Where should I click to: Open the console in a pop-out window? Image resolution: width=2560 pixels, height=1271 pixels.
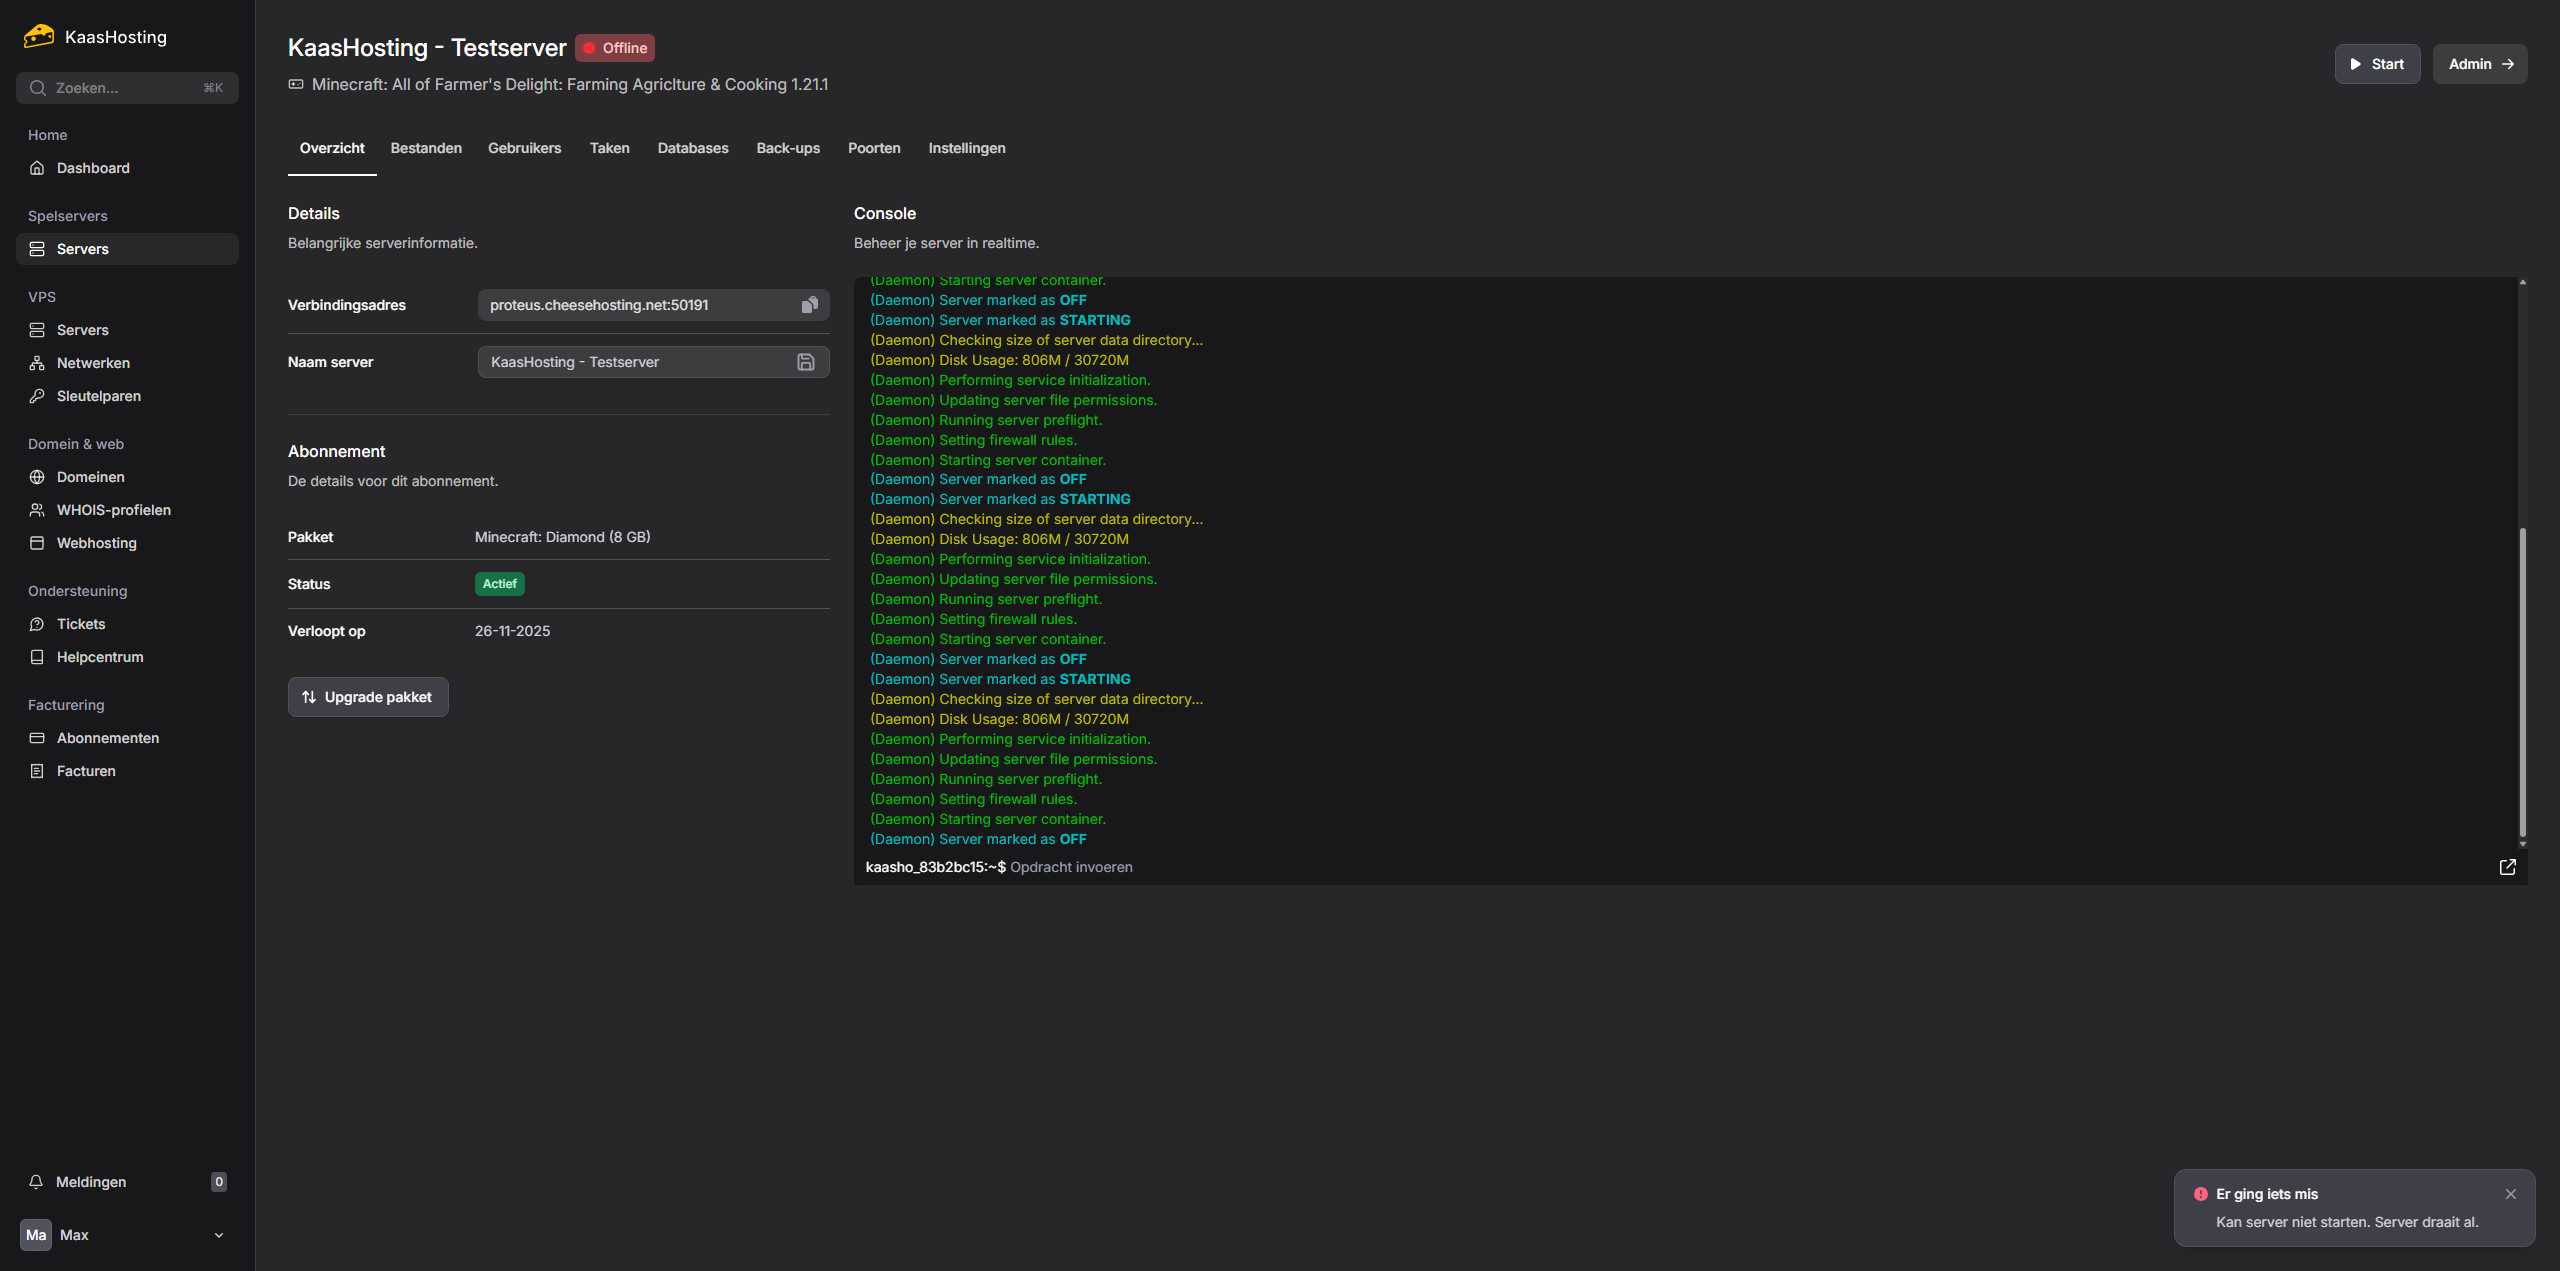[x=2507, y=867]
